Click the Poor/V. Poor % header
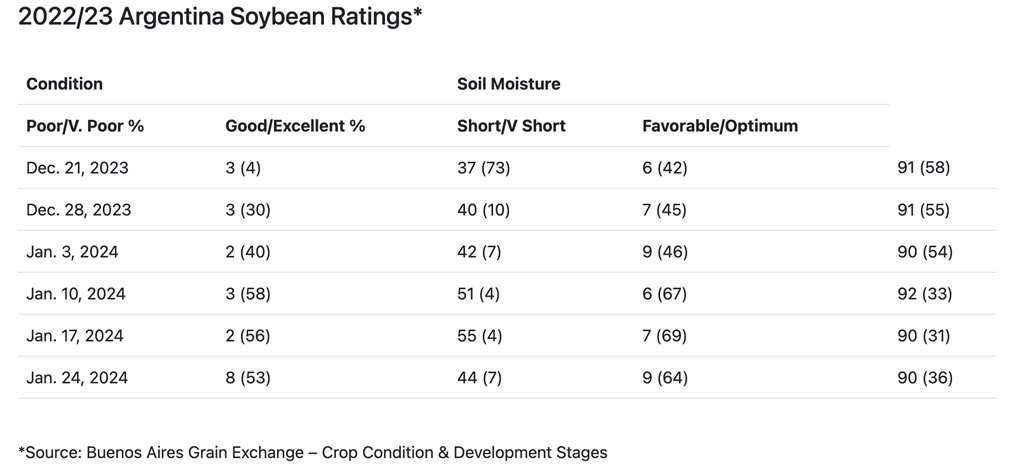1024x476 pixels. tap(85, 126)
